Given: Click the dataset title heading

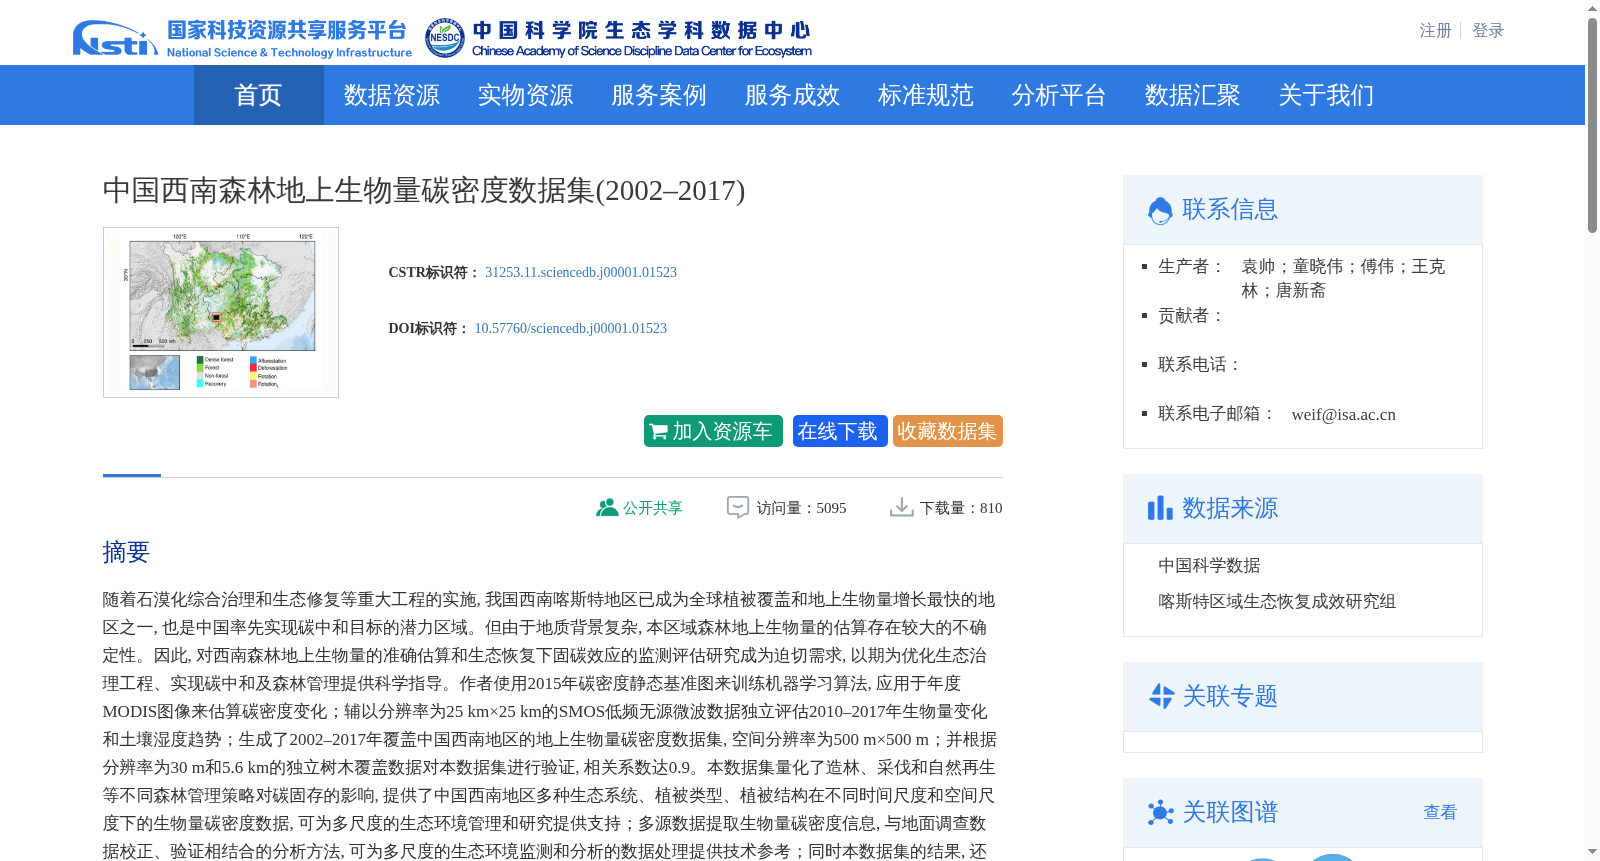Looking at the screenshot, I should tap(424, 190).
